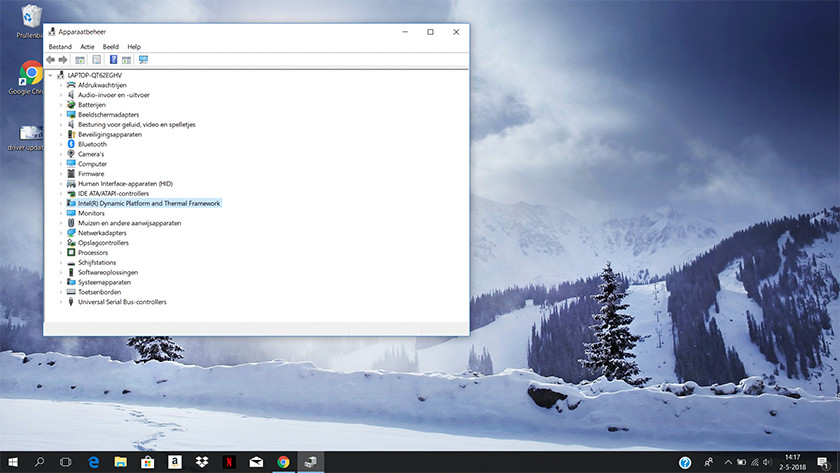This screenshot has width=840, height=473.
Task: Expand the Beeldschermadapters category
Action: 60,115
